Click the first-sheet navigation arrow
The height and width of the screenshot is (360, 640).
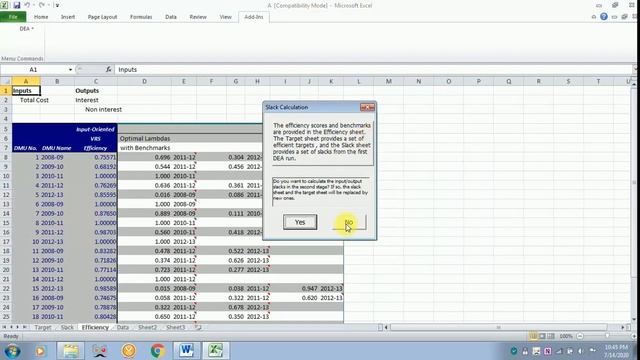pyautogui.click(x=4, y=327)
